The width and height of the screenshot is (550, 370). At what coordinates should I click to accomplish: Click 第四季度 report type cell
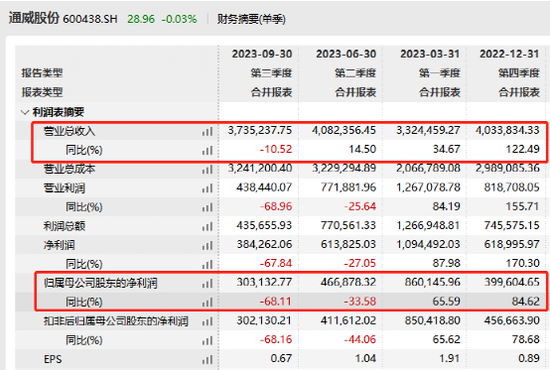519,73
